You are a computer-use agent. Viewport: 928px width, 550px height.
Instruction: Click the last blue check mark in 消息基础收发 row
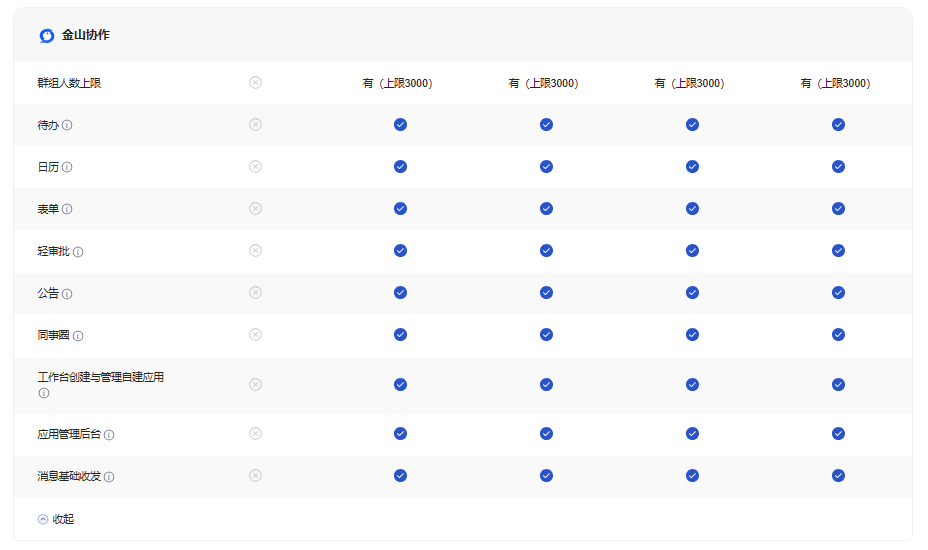tap(838, 475)
